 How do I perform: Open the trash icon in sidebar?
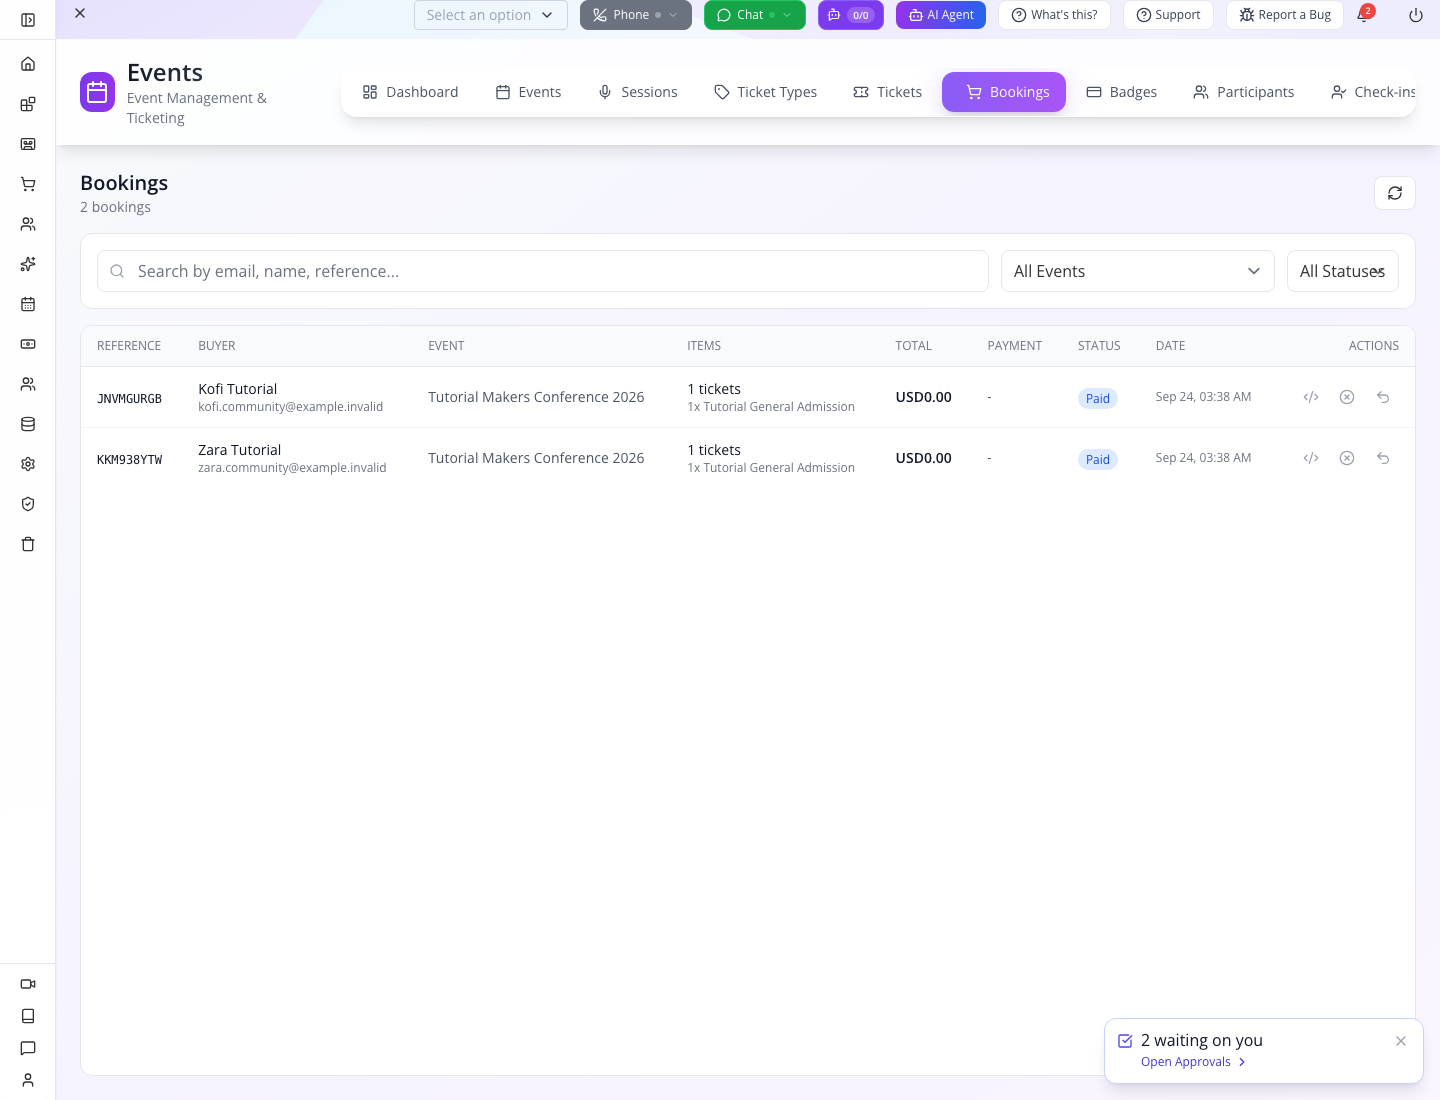pos(28,544)
